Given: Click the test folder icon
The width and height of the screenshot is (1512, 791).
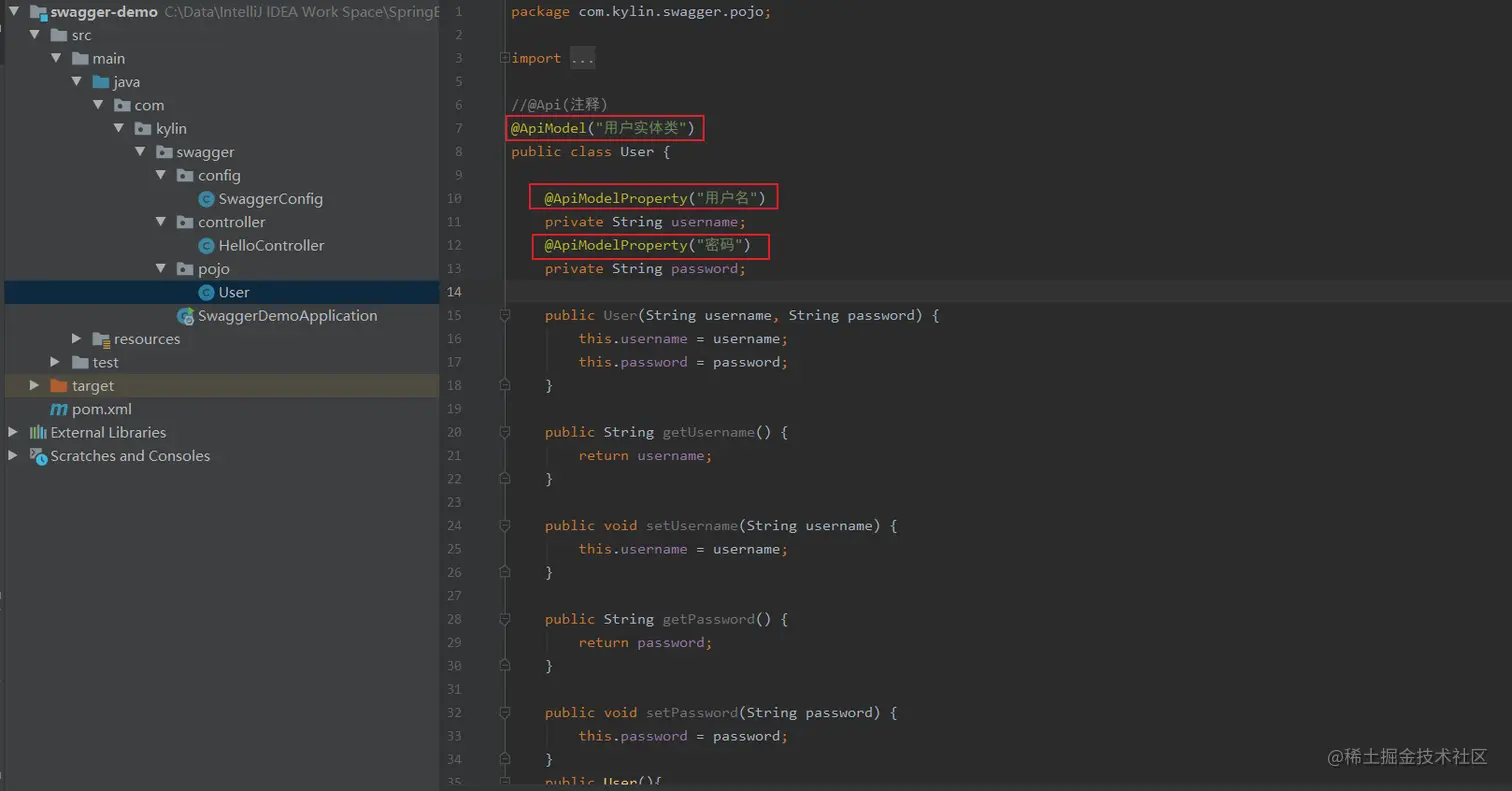Looking at the screenshot, I should [80, 362].
